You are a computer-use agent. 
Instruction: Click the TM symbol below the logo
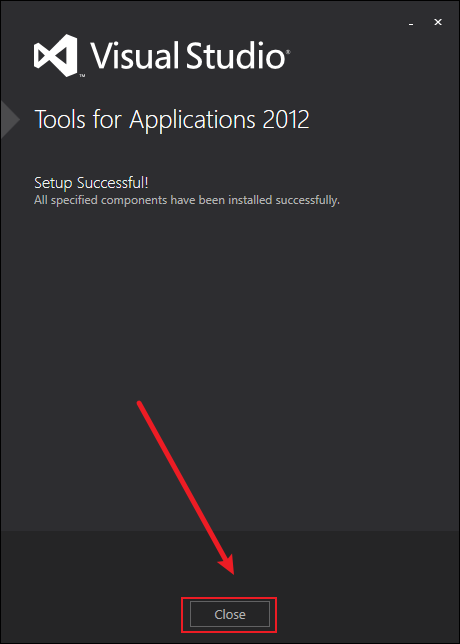(82, 76)
